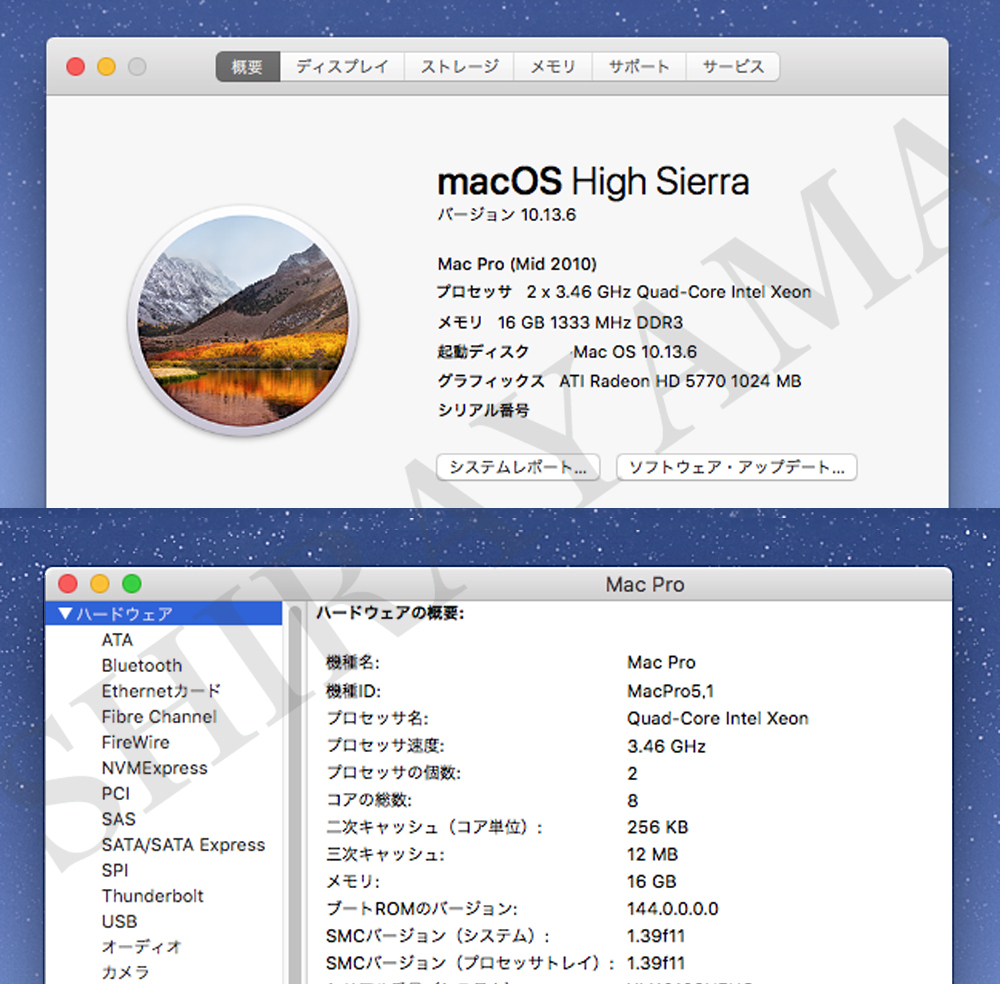Maximize the Mac Pro system report window
The width and height of the screenshot is (1000, 984).
(x=131, y=584)
